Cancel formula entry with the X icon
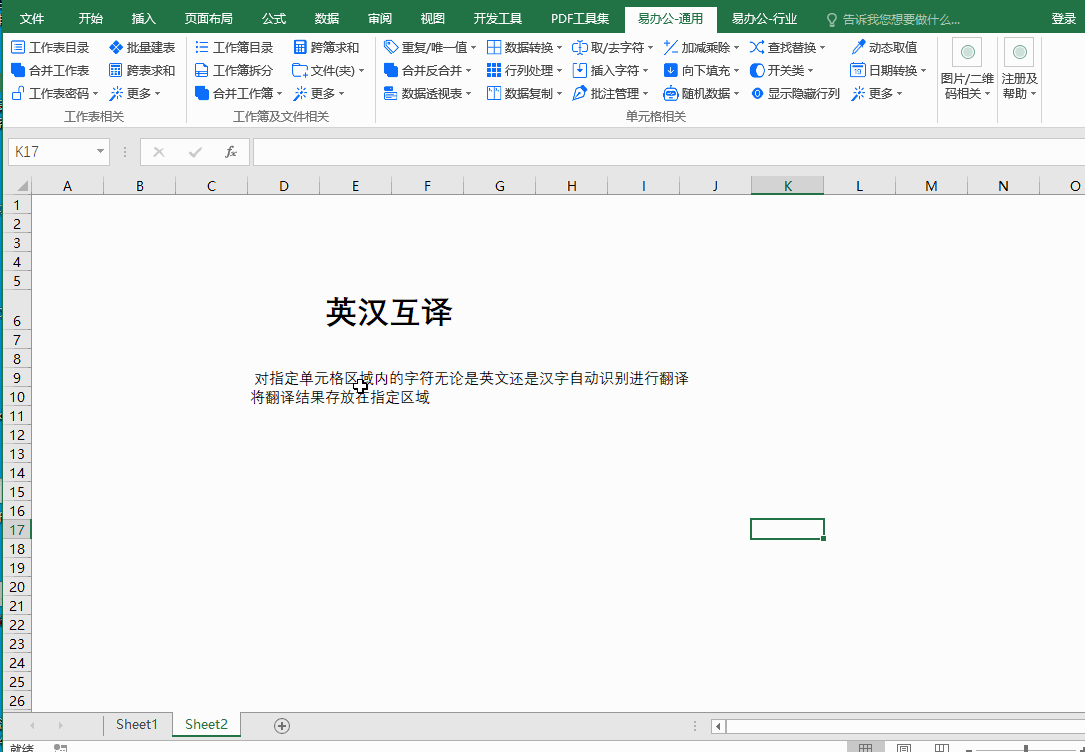The height and width of the screenshot is (752, 1085). click(x=159, y=152)
